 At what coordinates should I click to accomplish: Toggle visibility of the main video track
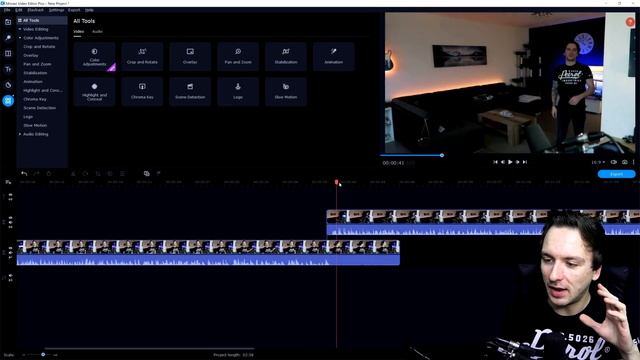point(10,249)
